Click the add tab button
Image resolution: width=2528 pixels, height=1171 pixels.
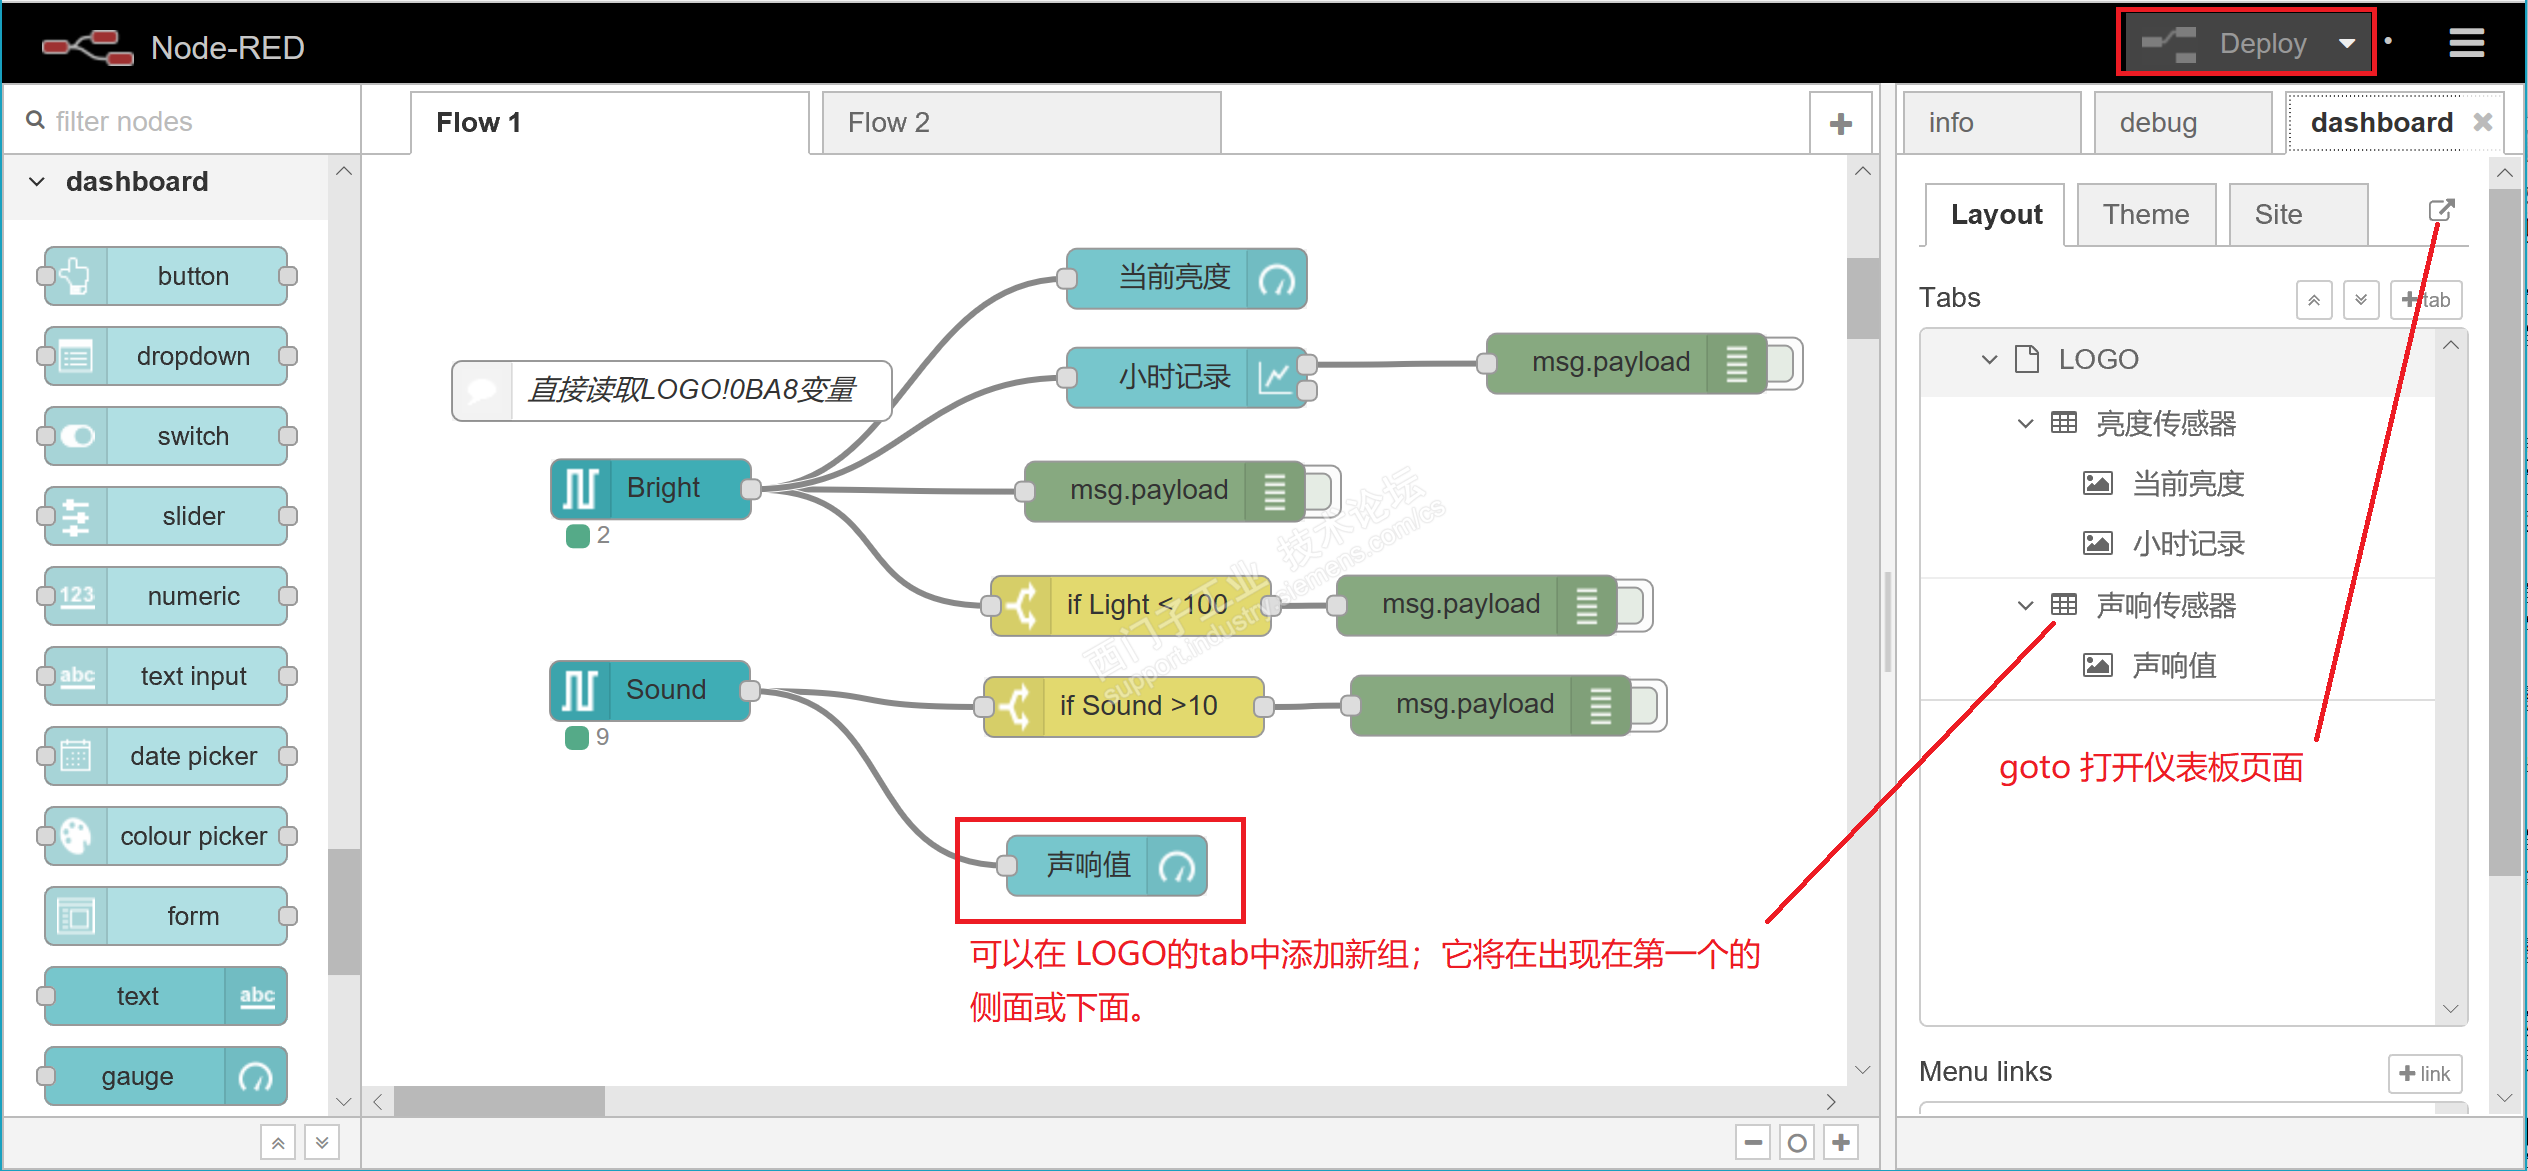point(2426,300)
